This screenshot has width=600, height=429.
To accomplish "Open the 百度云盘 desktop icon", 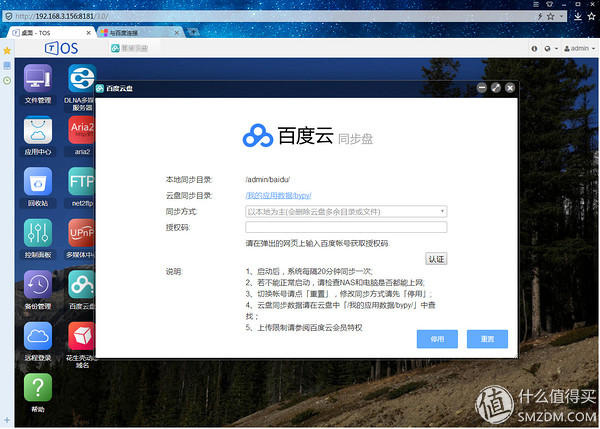I will tap(82, 284).
